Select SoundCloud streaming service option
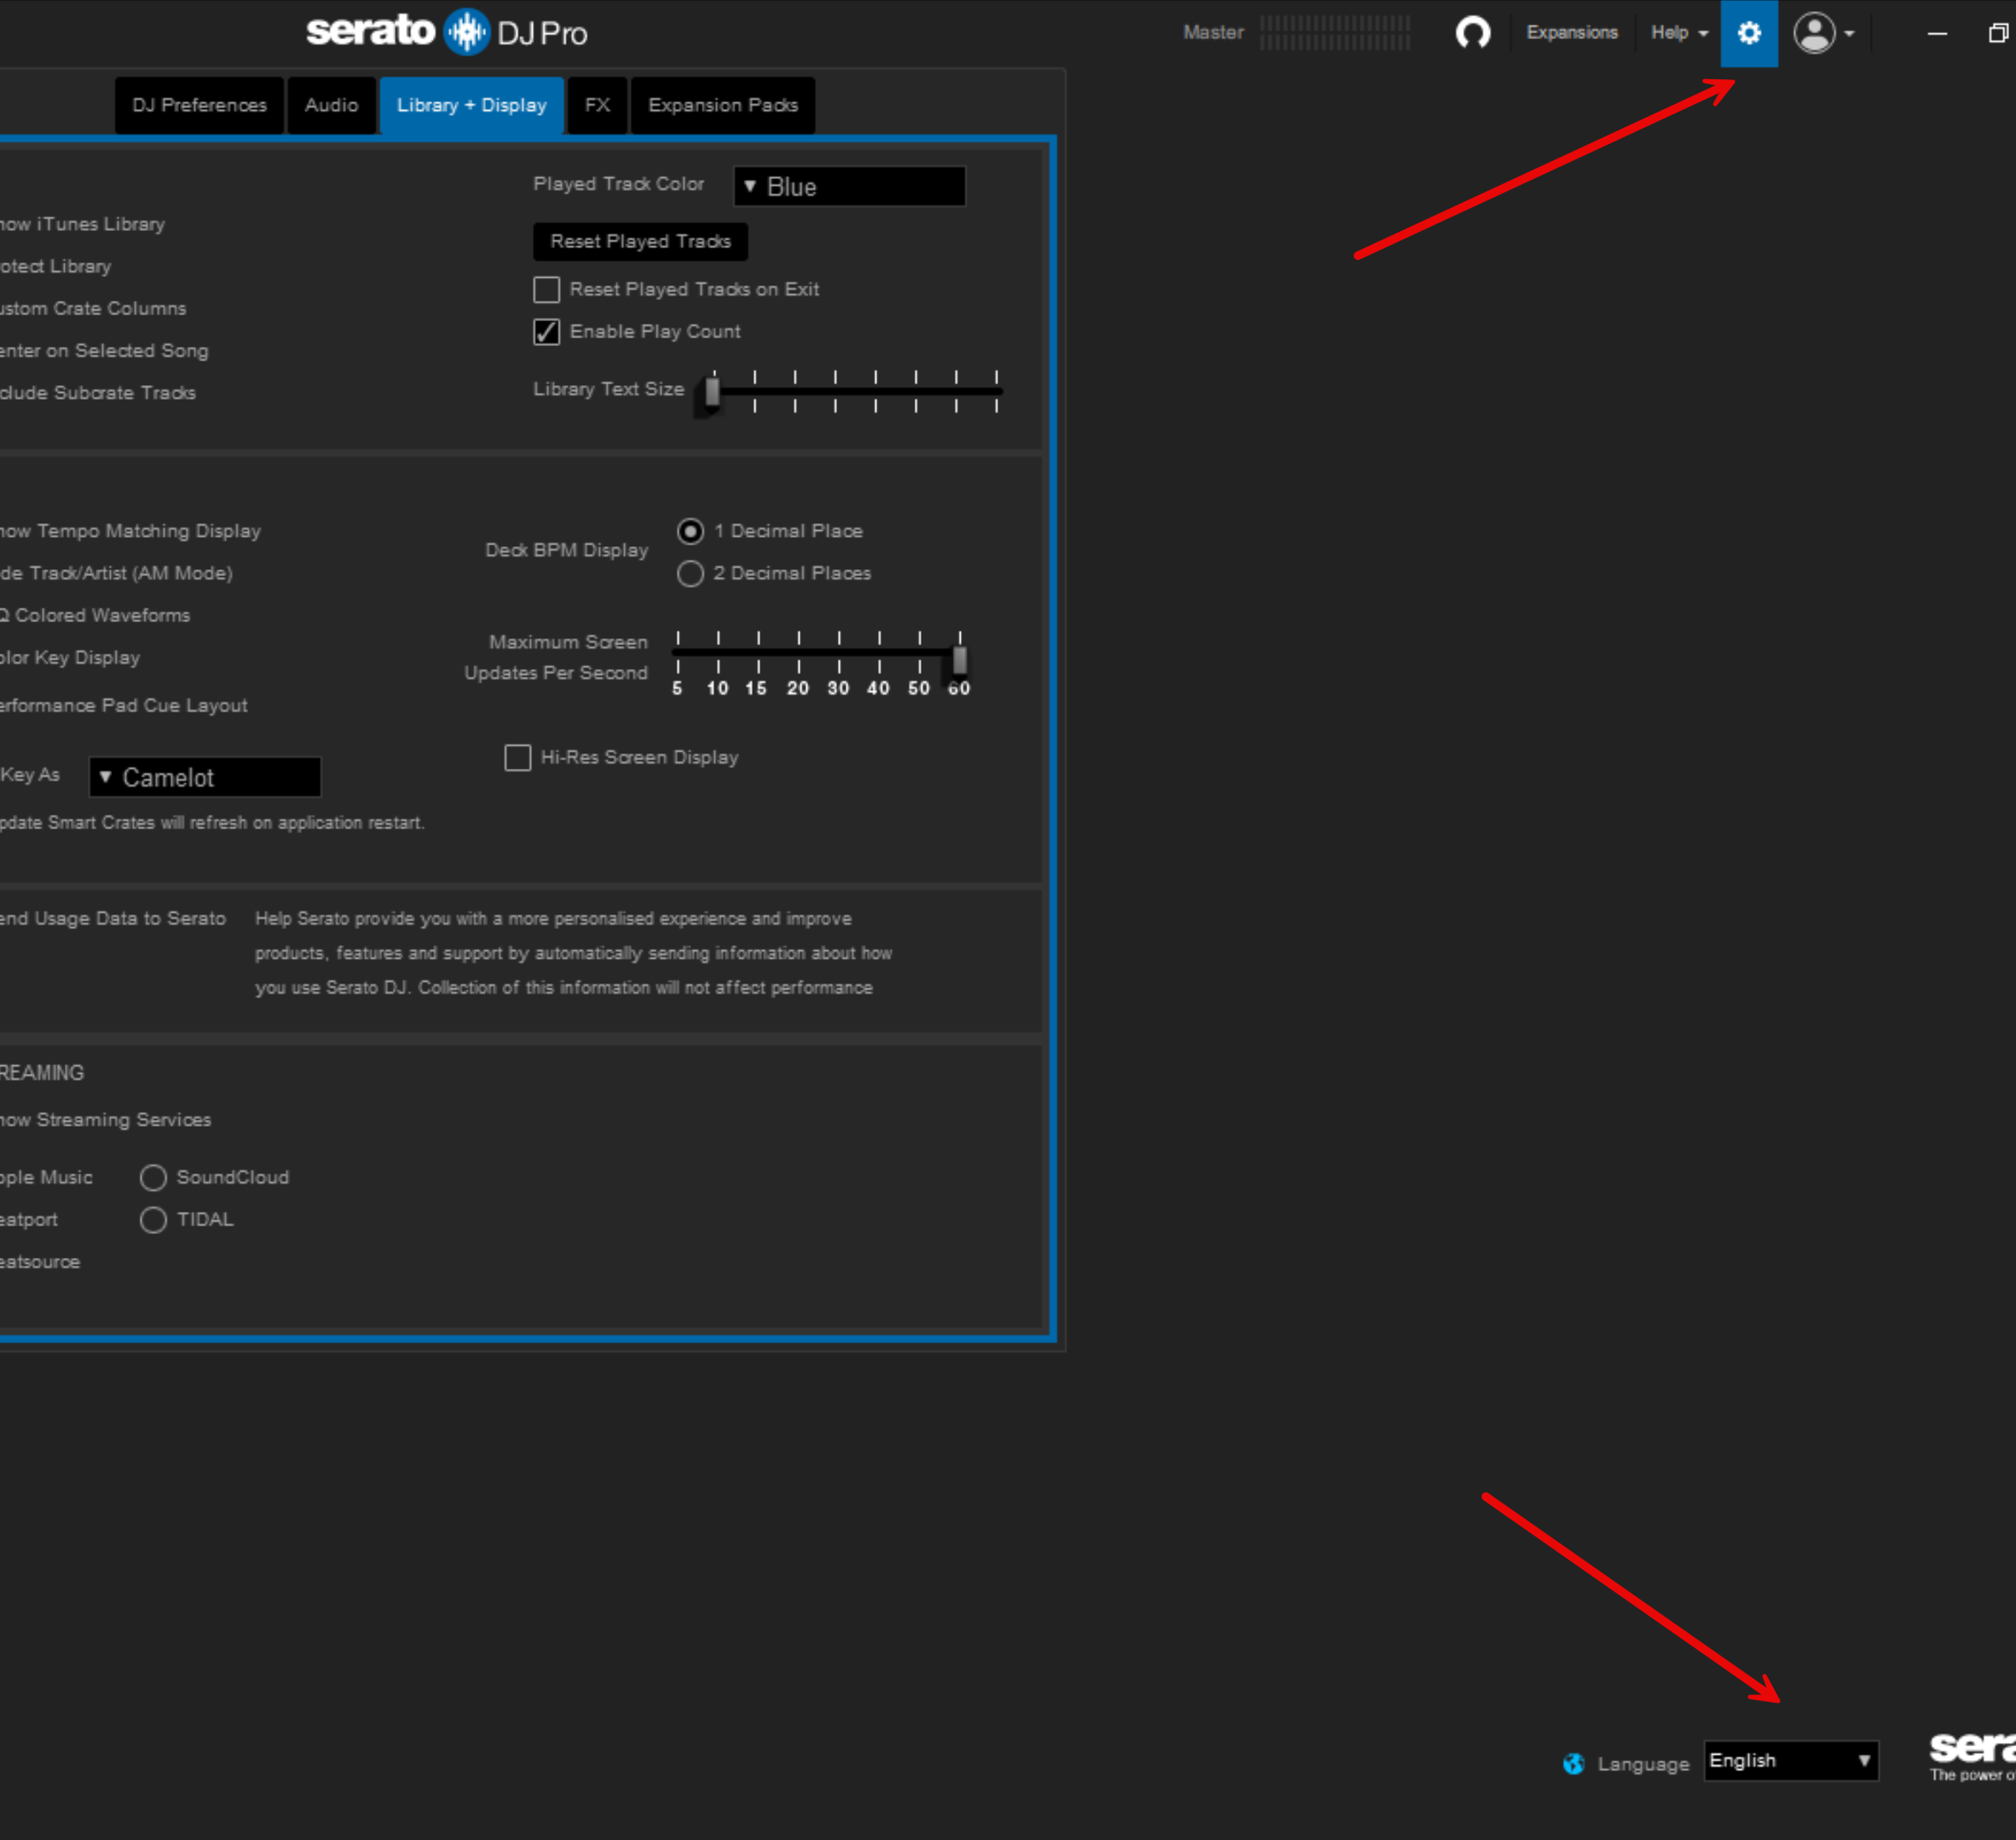The width and height of the screenshot is (2016, 1840). coord(153,1178)
